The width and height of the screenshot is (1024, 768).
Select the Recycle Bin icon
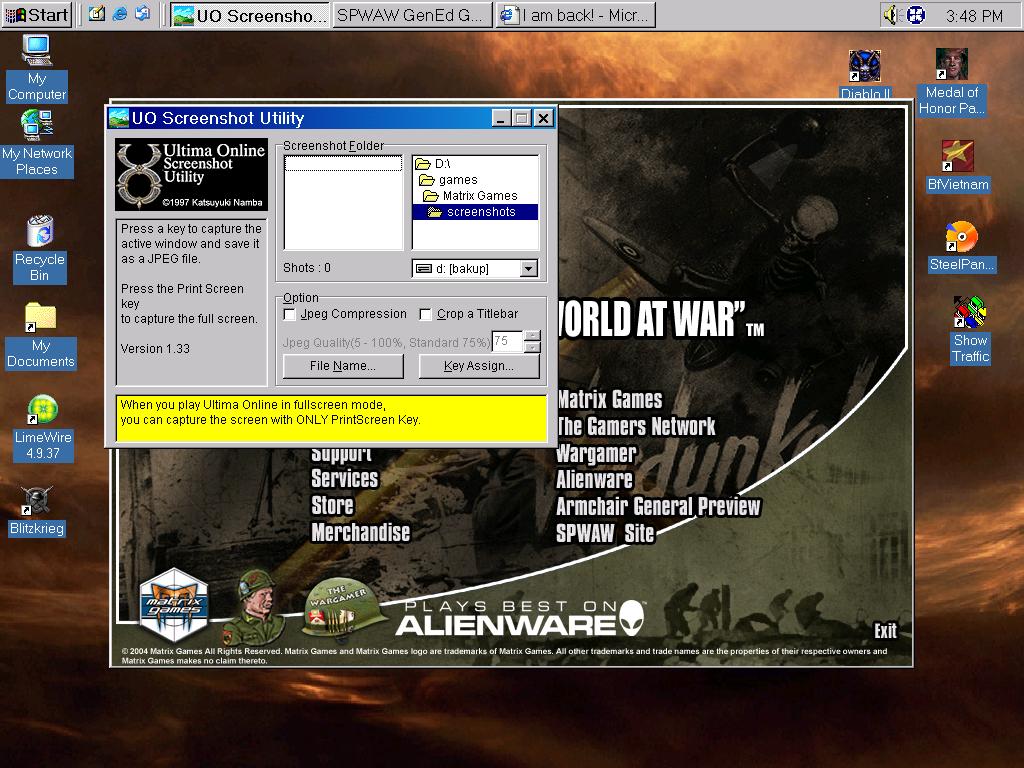[39, 249]
